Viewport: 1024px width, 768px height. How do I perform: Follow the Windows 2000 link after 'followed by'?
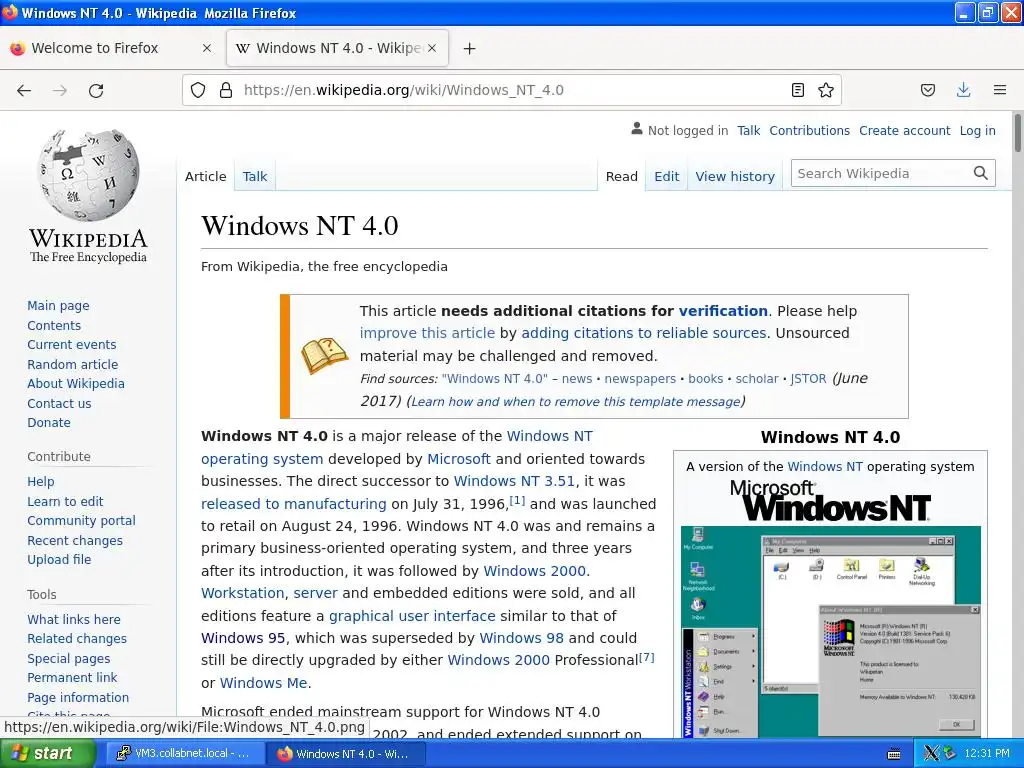(x=534, y=571)
